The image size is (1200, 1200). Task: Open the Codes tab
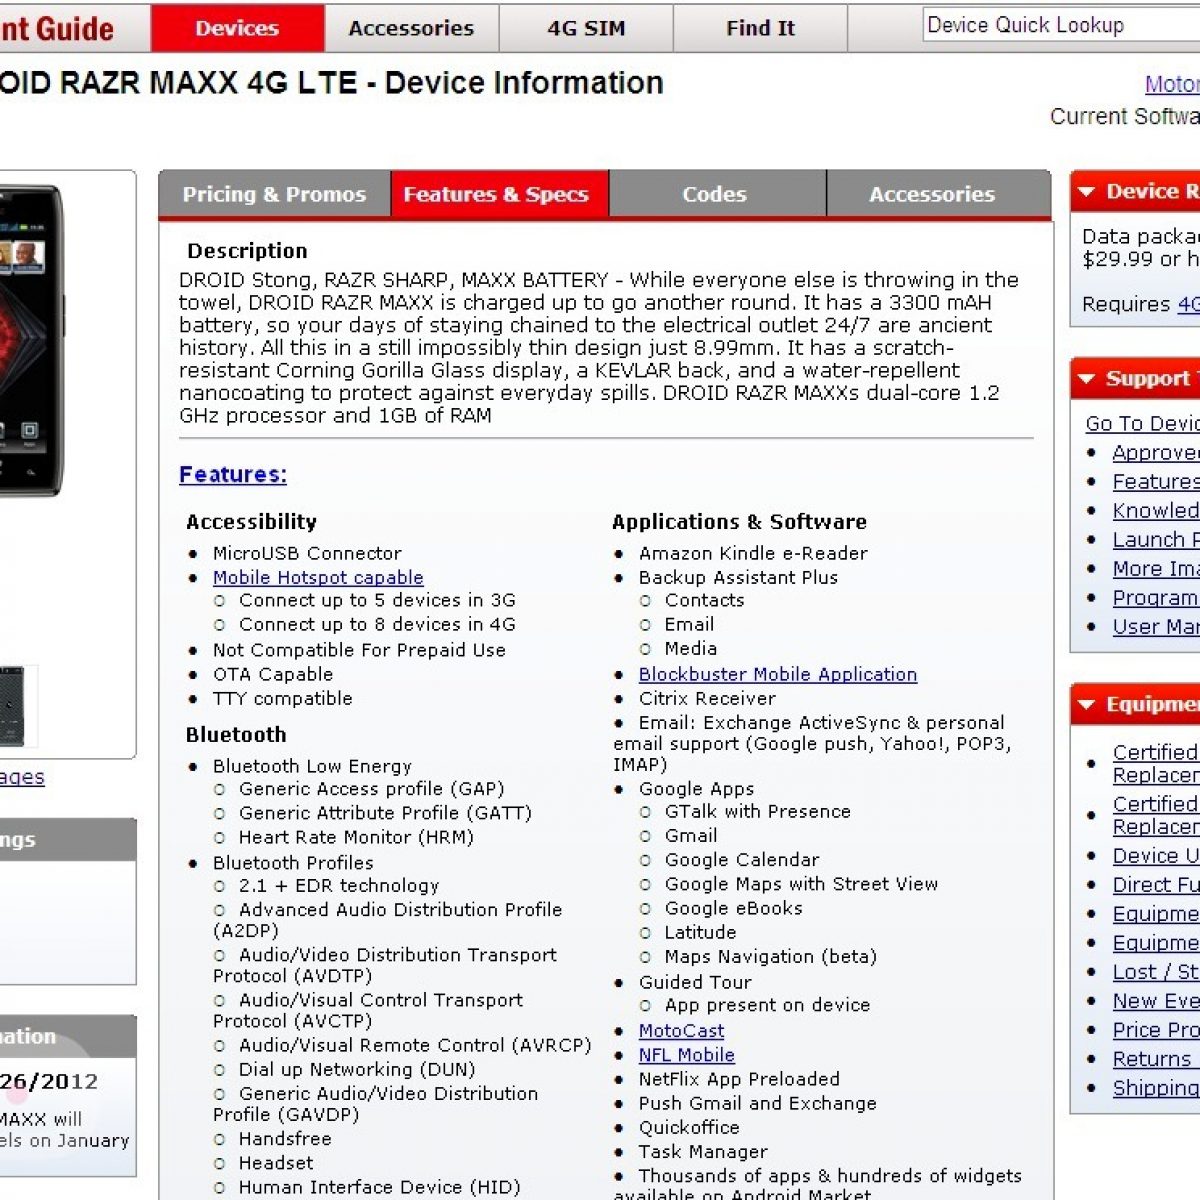pos(714,194)
